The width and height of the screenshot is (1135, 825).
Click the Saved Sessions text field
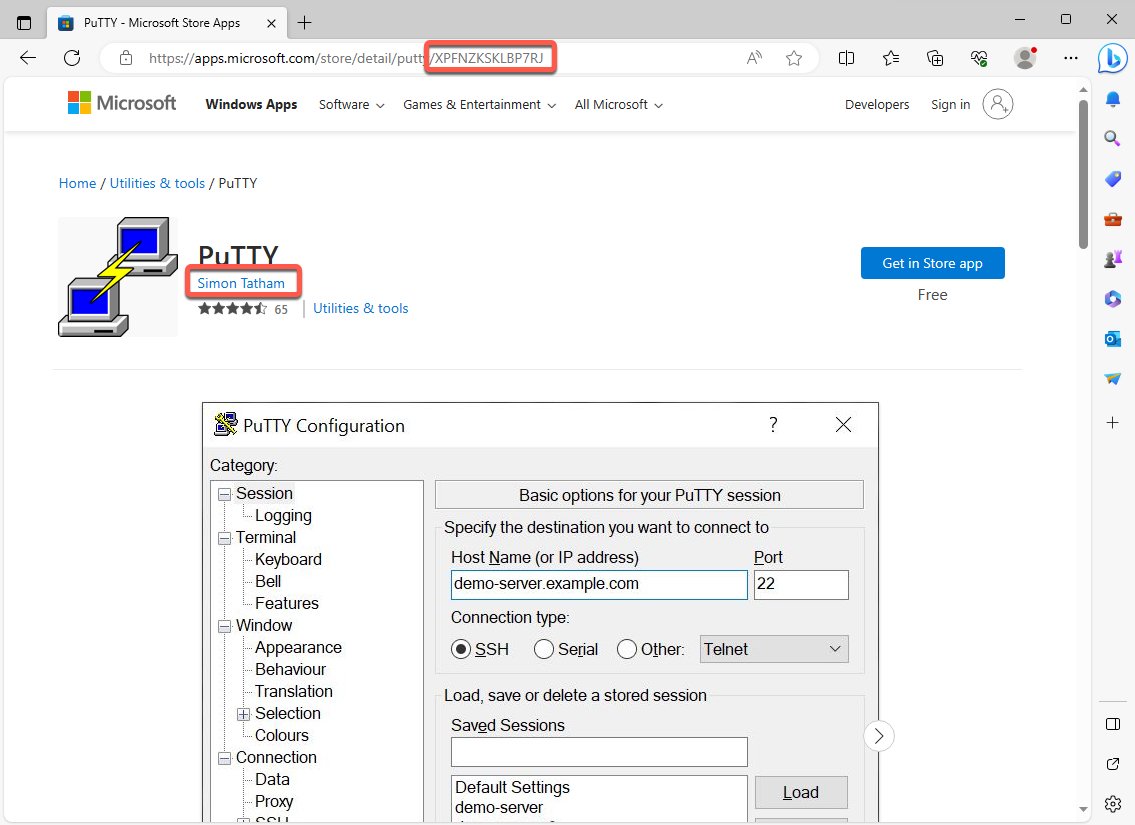point(599,752)
